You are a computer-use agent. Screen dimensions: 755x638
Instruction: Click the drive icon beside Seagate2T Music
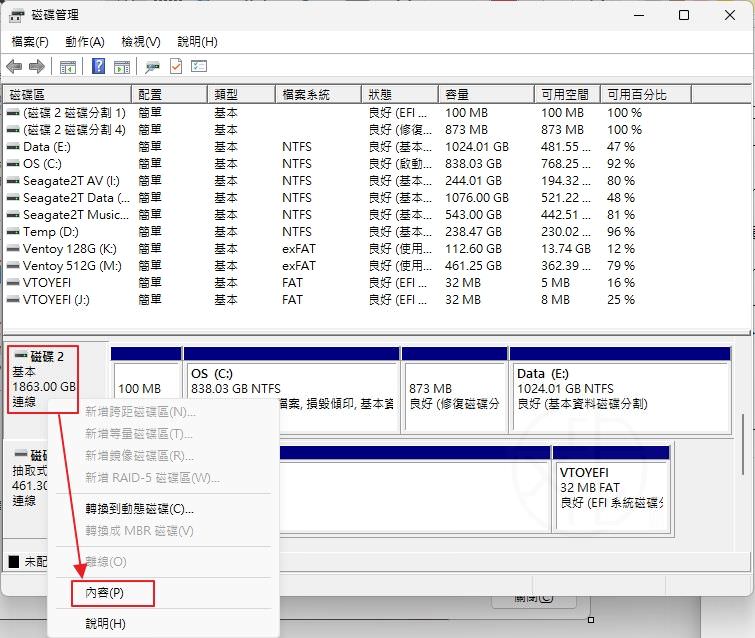(13, 215)
